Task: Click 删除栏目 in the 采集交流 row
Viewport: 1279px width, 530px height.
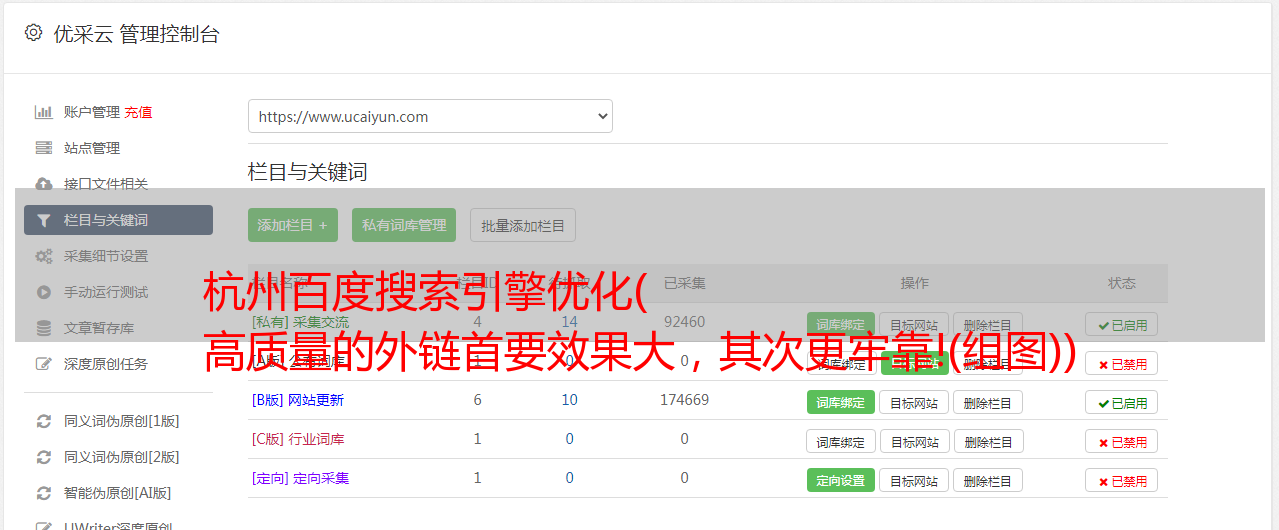Action: (x=988, y=325)
